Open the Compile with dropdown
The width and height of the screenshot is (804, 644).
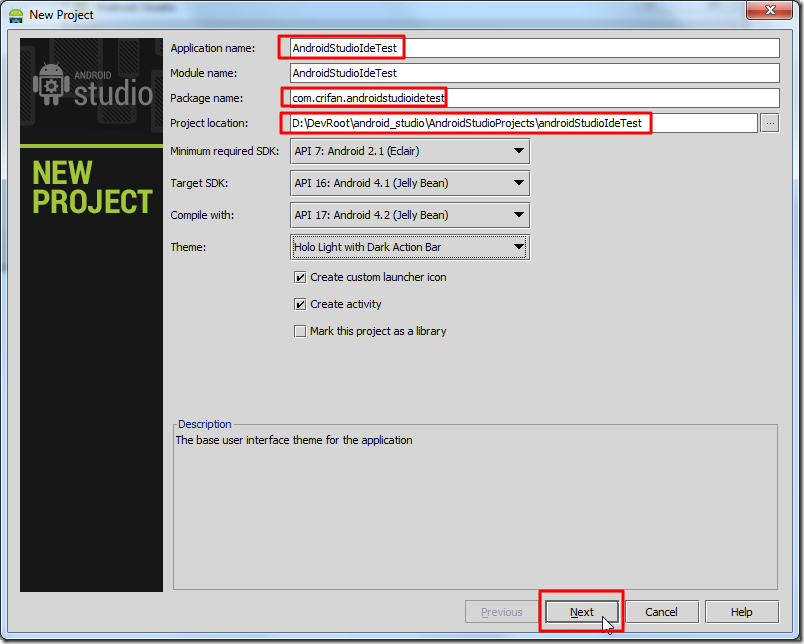click(410, 215)
